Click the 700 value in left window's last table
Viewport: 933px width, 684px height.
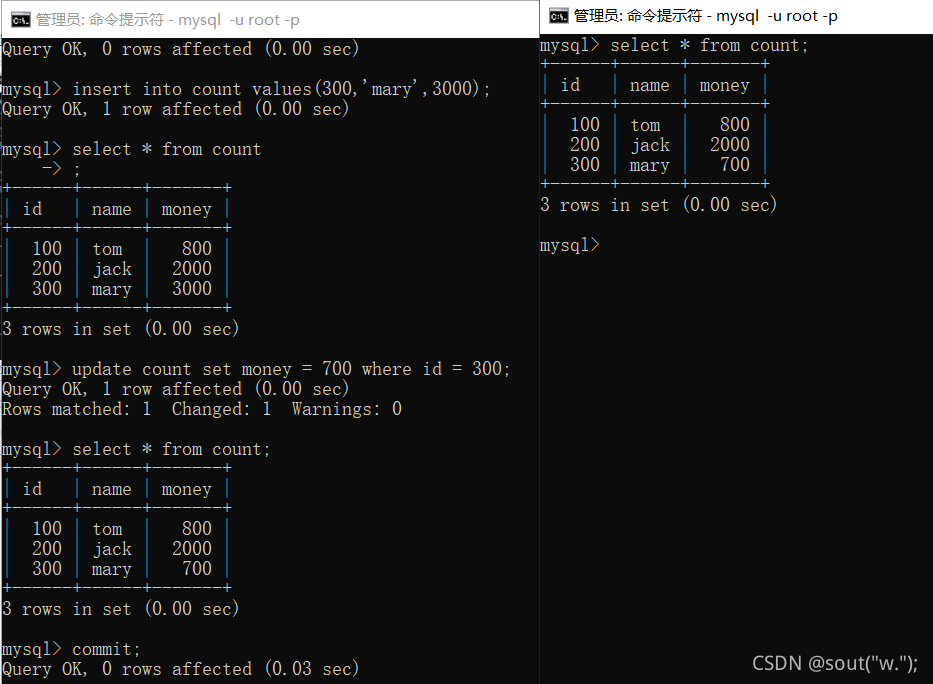click(x=197, y=569)
